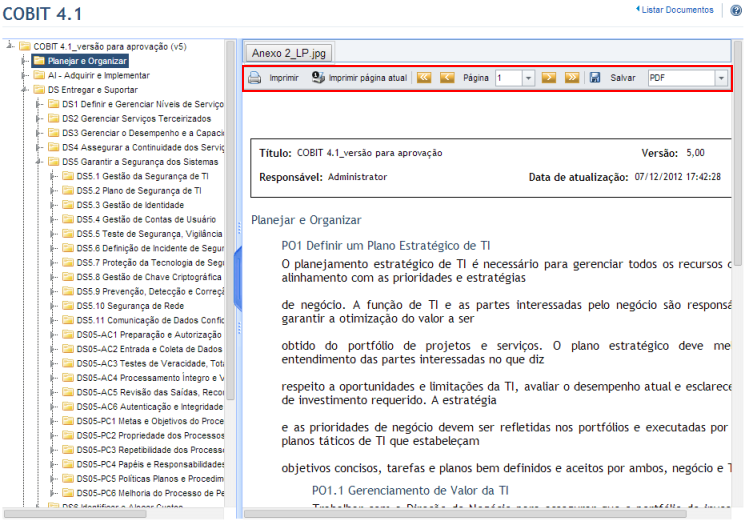Open the Página number dropdown

point(528,78)
